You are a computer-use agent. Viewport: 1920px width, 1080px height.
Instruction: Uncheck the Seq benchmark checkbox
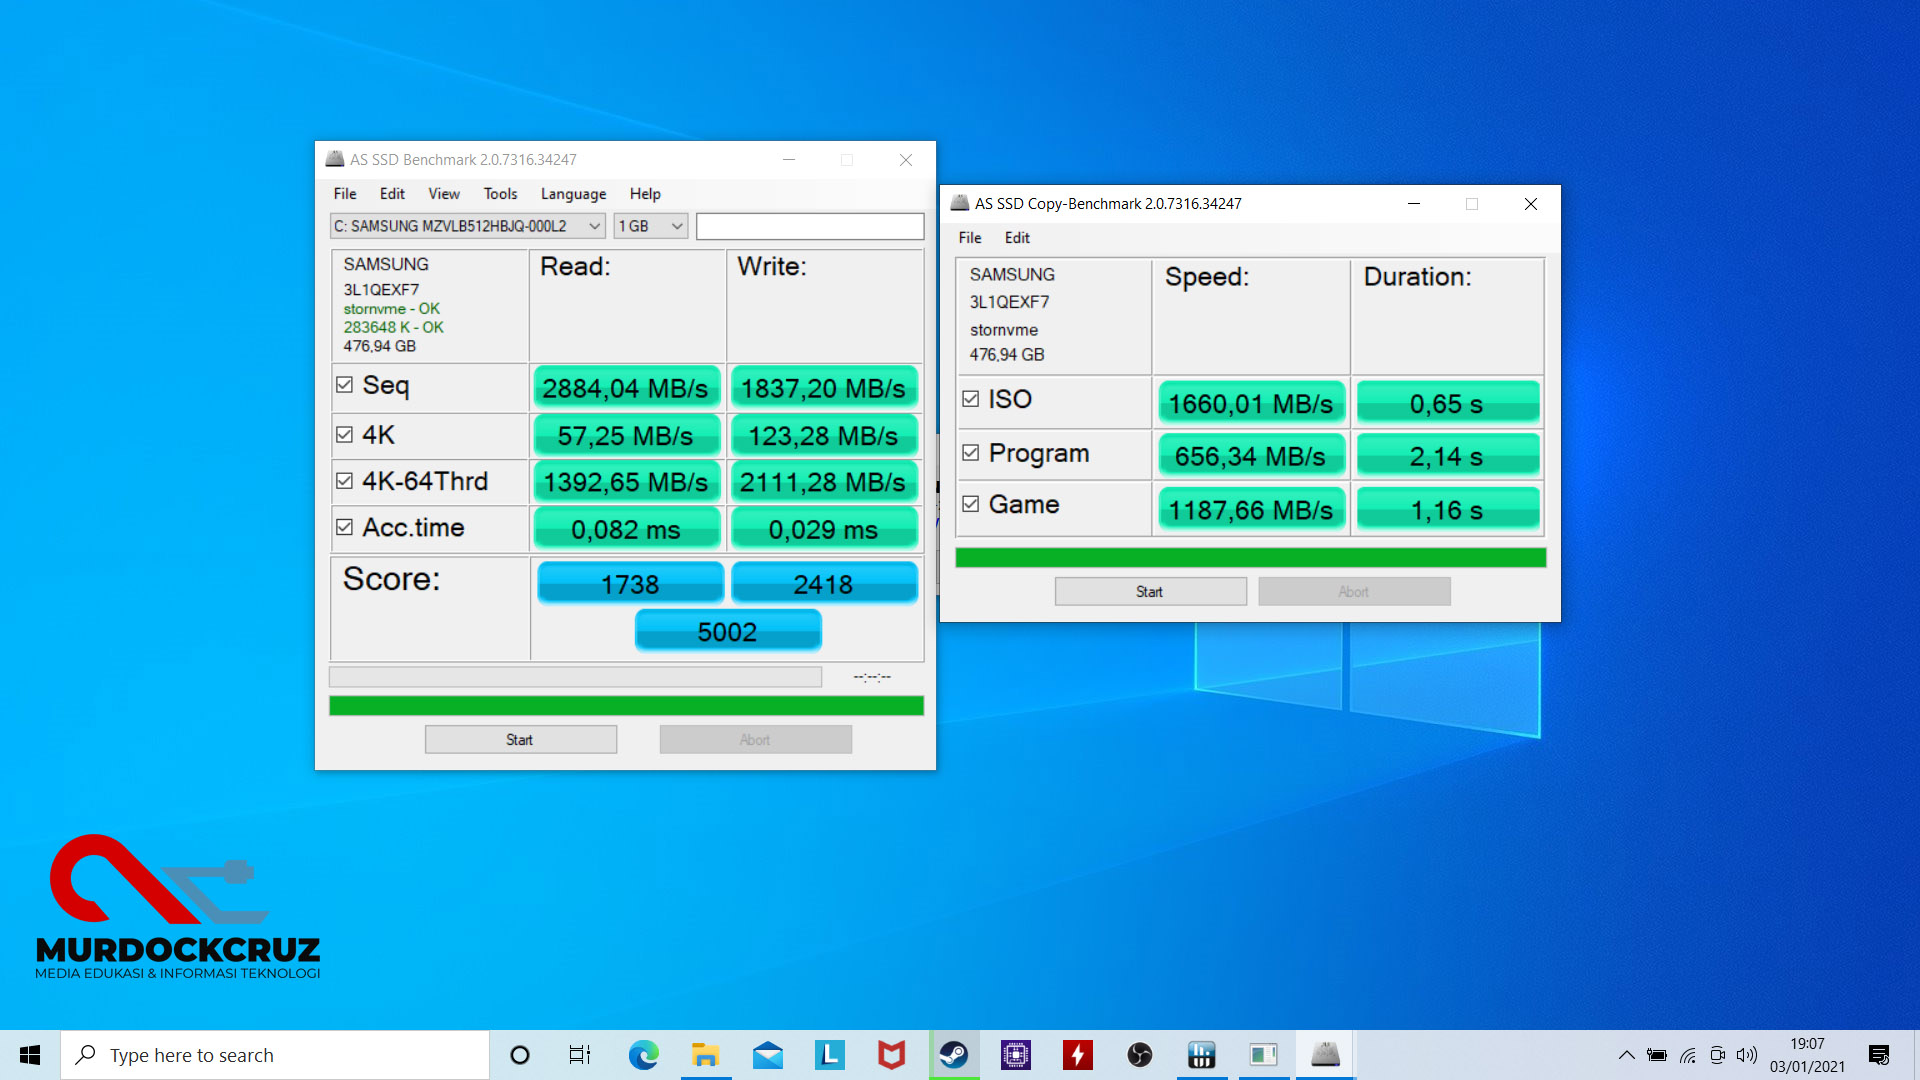tap(345, 385)
